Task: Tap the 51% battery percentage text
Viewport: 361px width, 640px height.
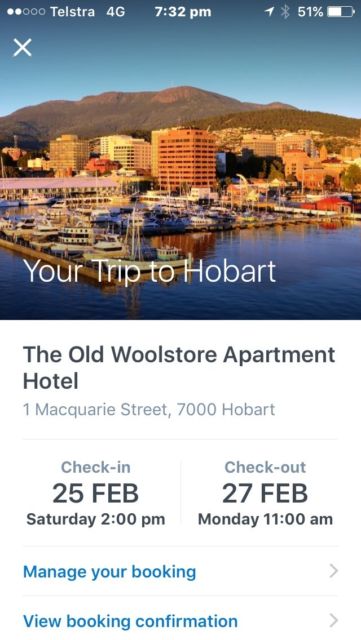Action: point(310,12)
